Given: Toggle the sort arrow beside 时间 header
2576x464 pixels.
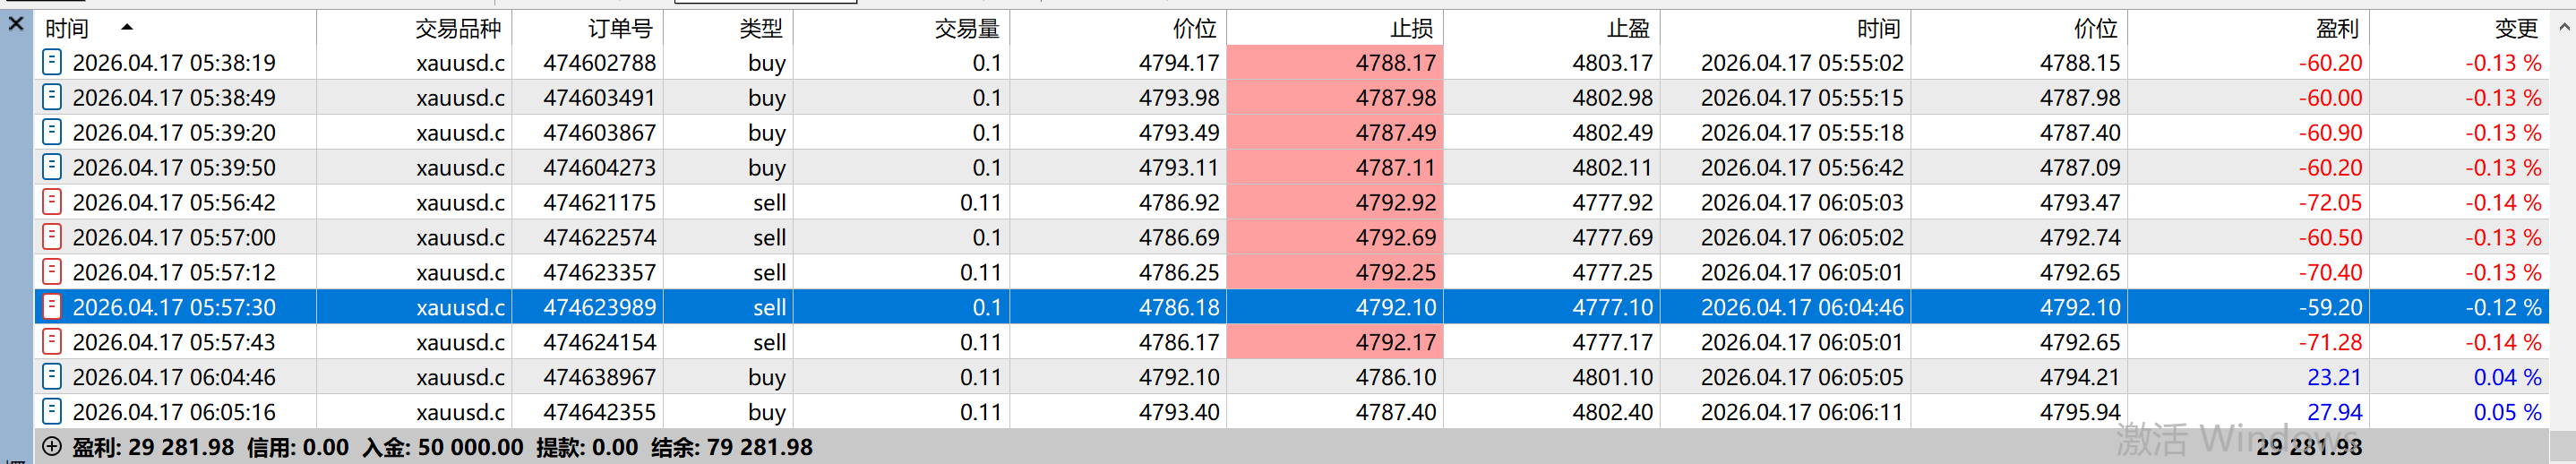Looking at the screenshot, I should (127, 27).
